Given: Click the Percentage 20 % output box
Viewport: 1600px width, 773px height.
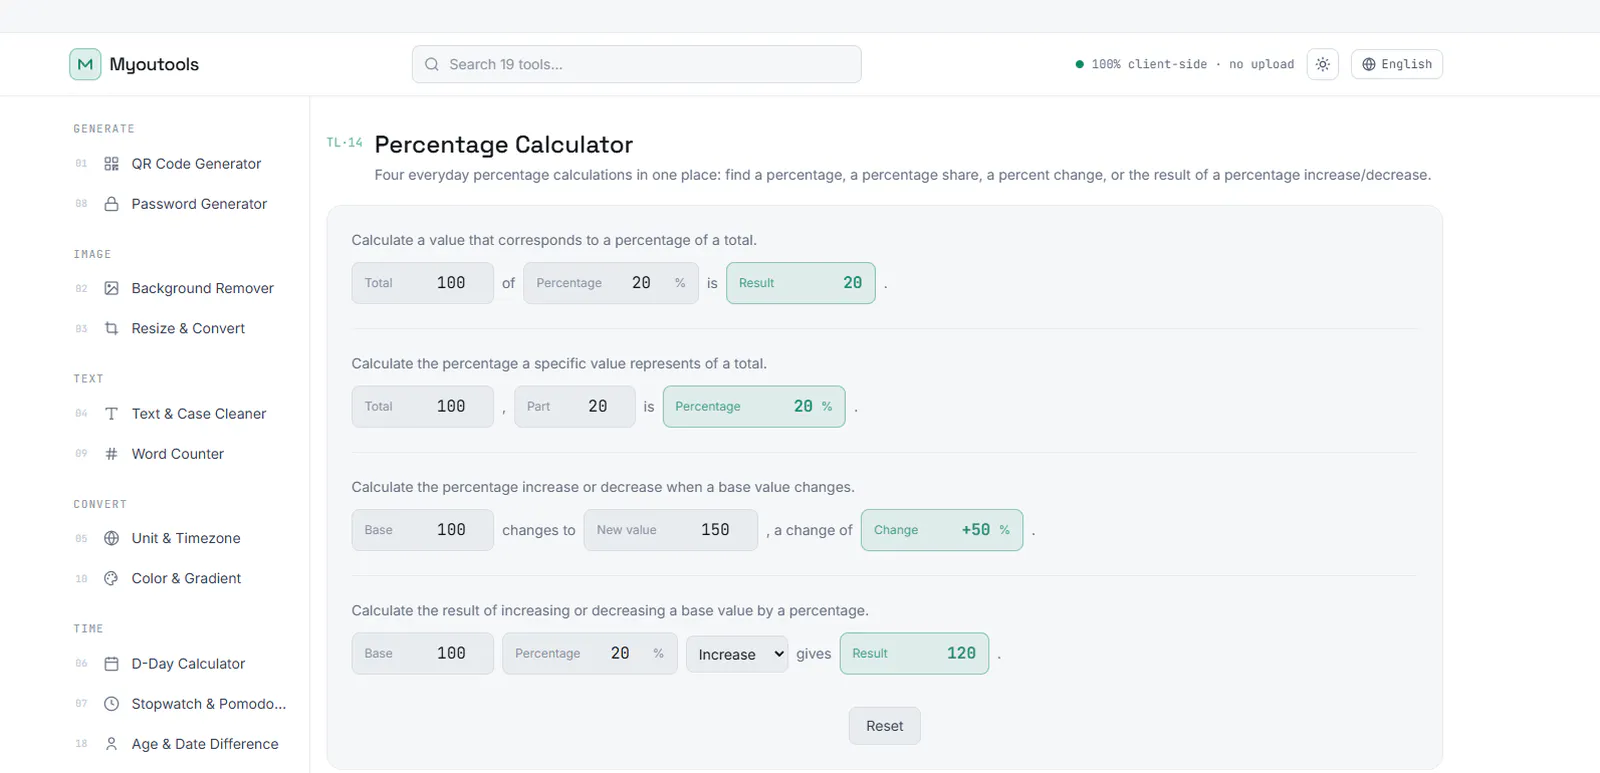Looking at the screenshot, I should point(754,406).
